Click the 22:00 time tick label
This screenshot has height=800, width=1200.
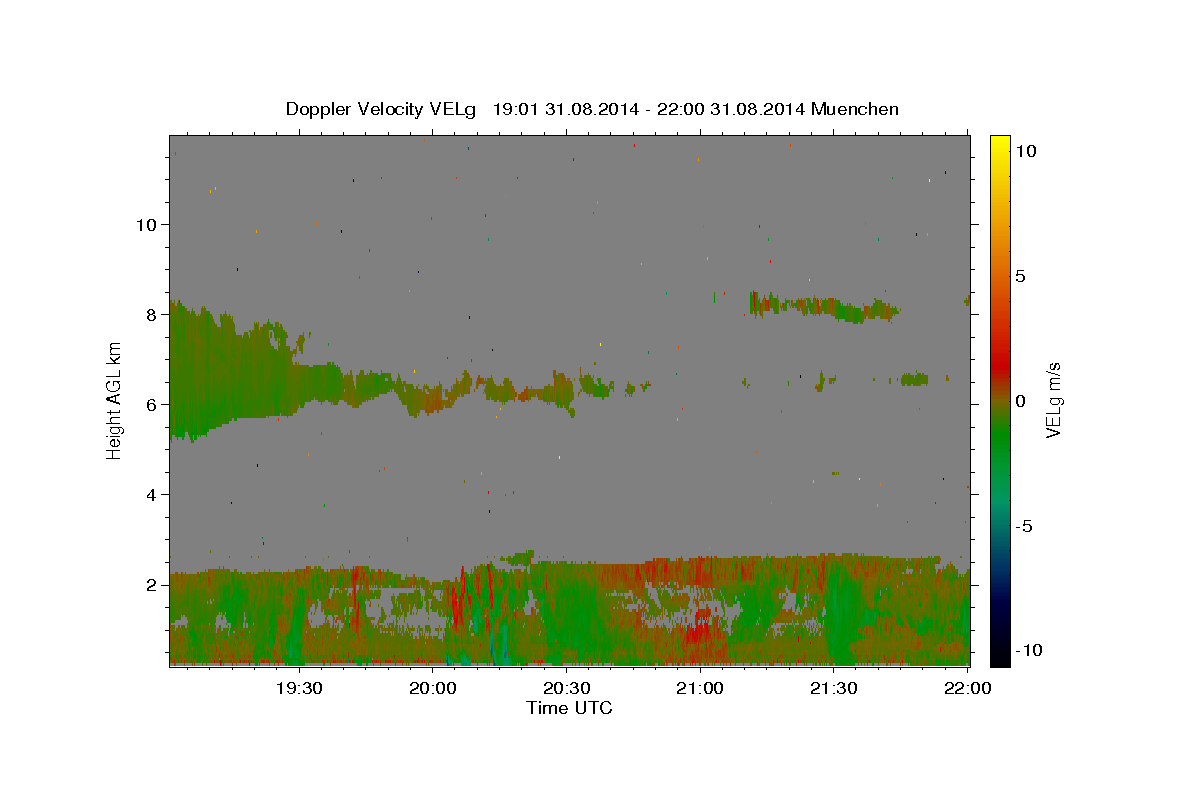[967, 688]
